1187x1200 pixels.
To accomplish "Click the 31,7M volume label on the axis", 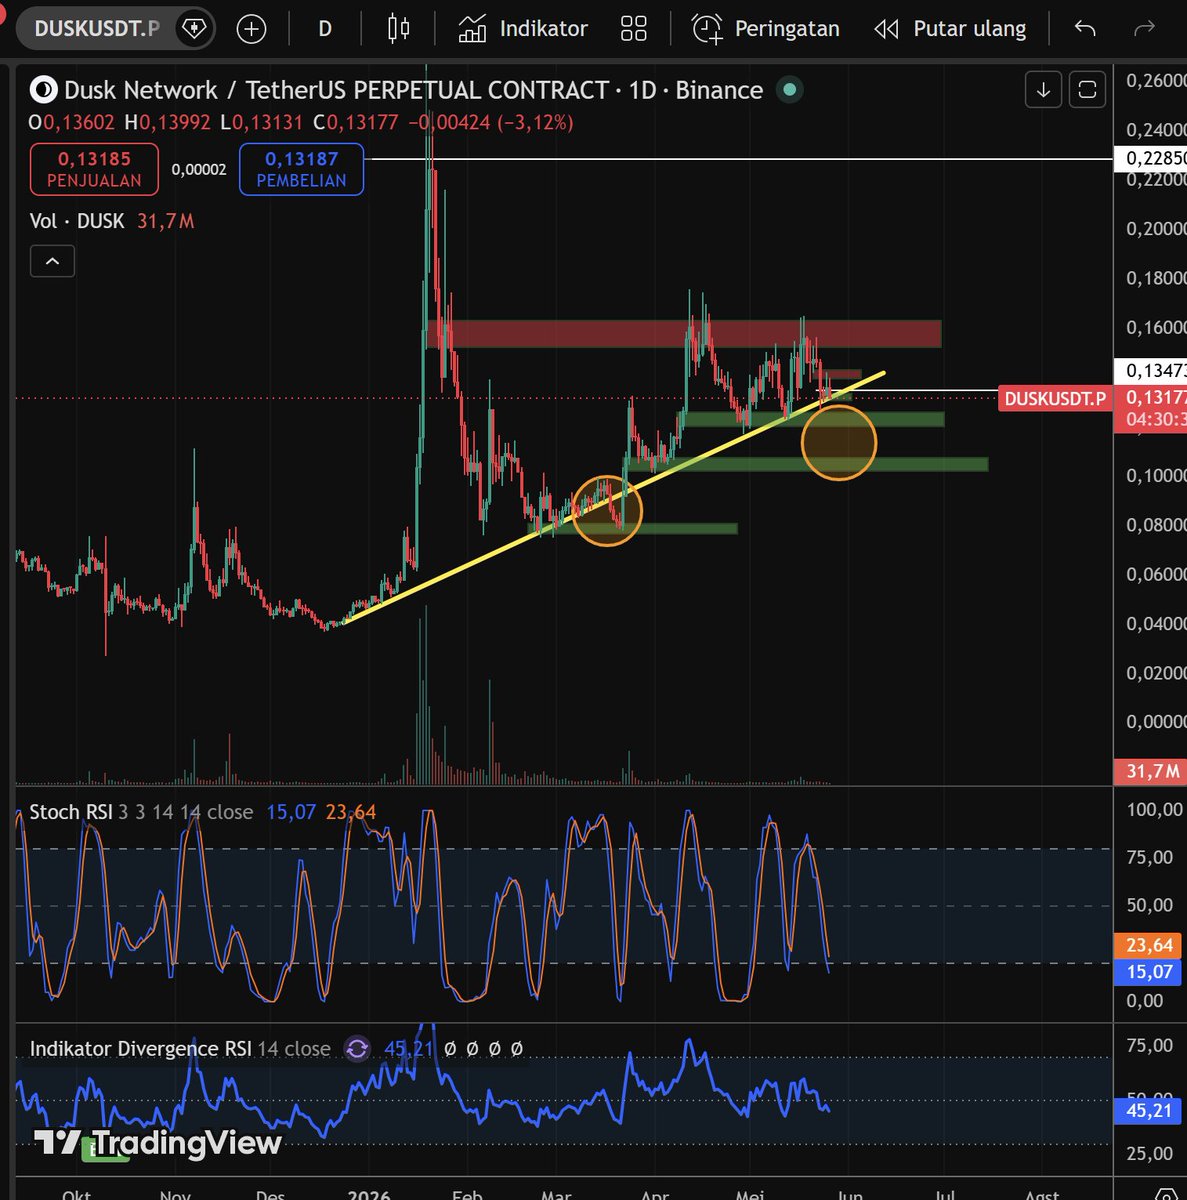I will point(1150,771).
